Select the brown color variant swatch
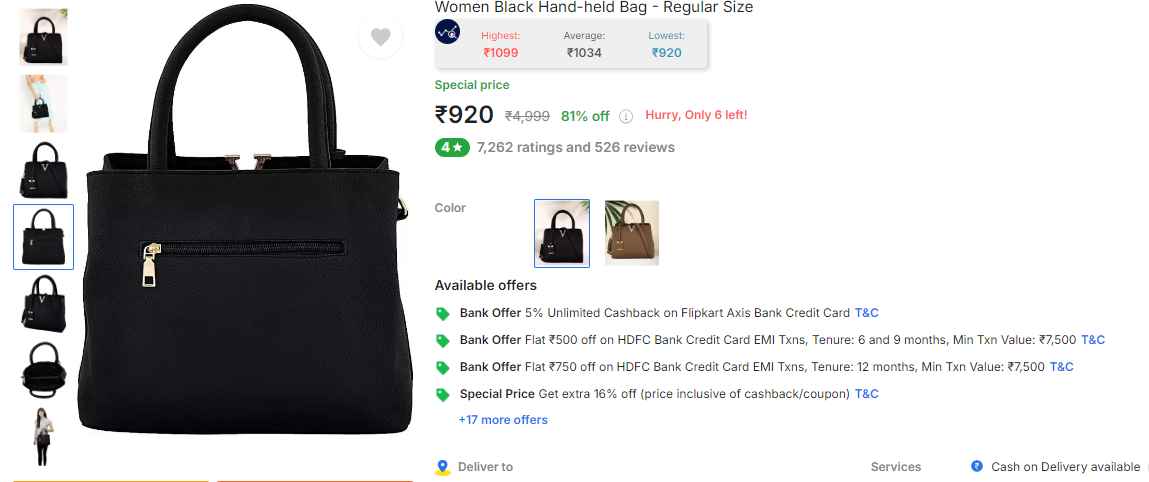Viewport: 1149px width, 482px height. coord(632,233)
